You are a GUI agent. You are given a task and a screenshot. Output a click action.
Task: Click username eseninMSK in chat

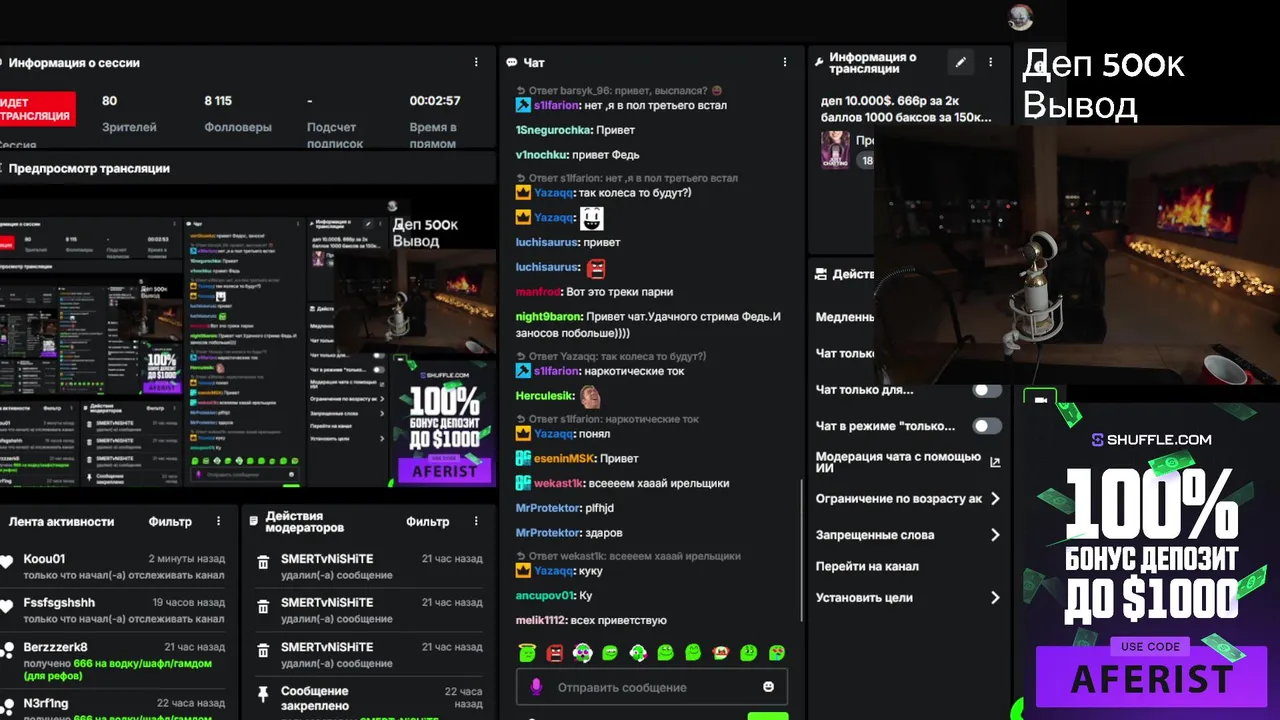click(564, 458)
